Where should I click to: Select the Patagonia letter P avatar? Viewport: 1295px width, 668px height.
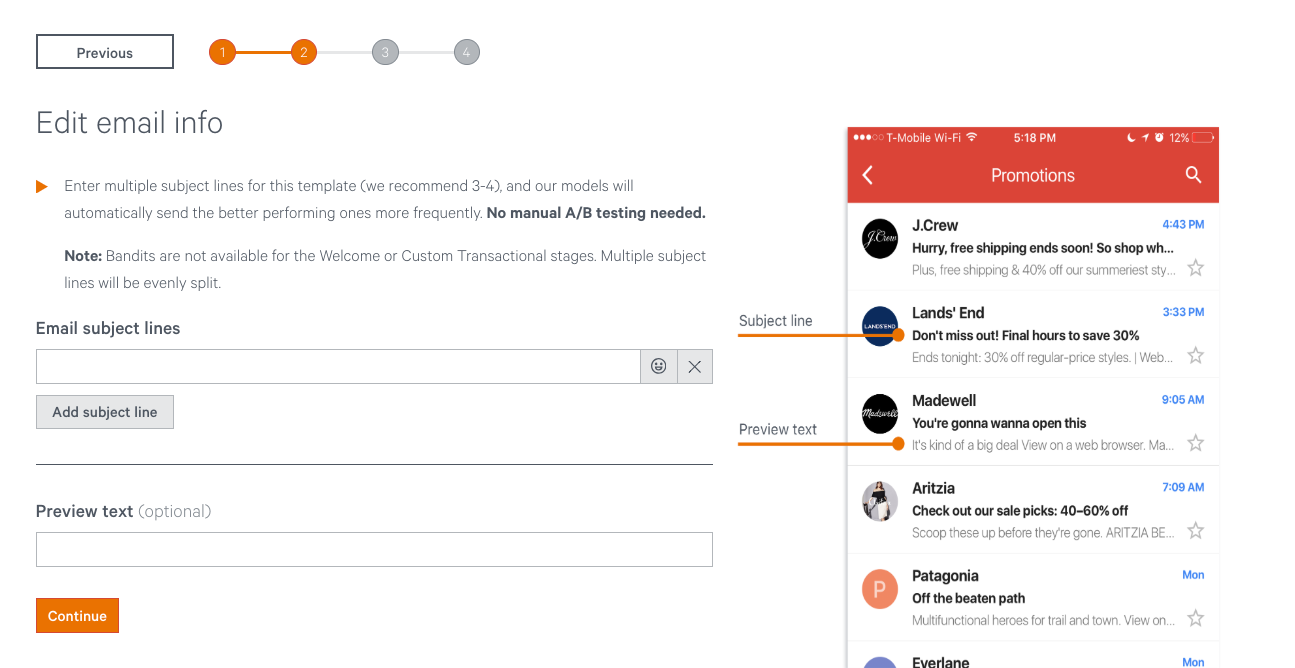[880, 590]
